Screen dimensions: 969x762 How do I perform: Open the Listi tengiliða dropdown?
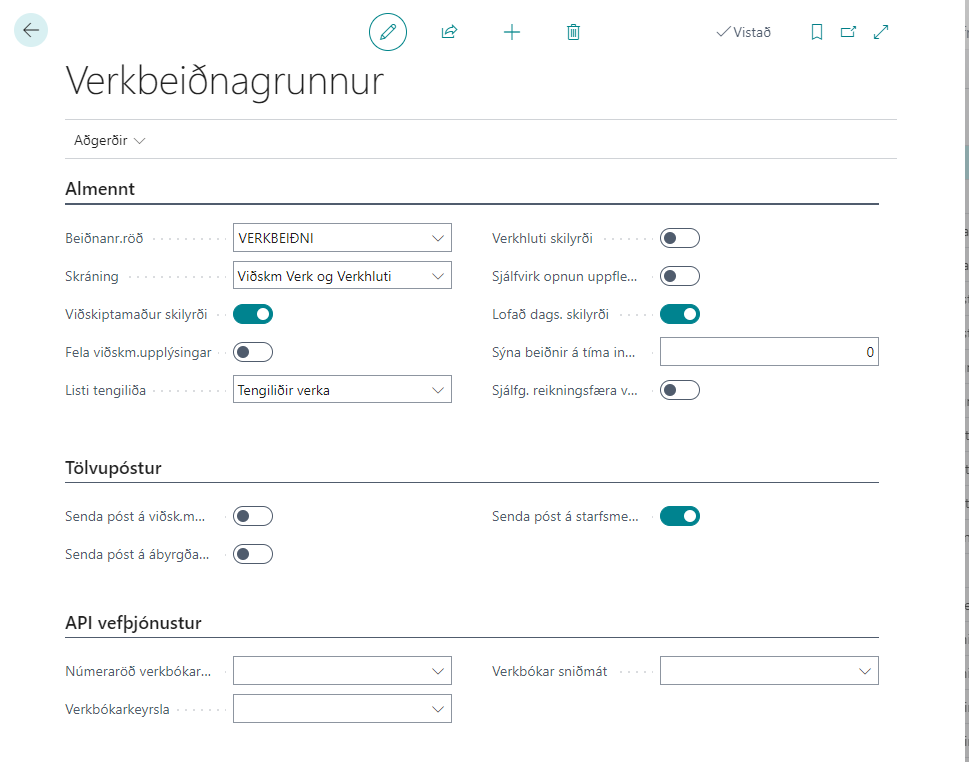(x=437, y=390)
